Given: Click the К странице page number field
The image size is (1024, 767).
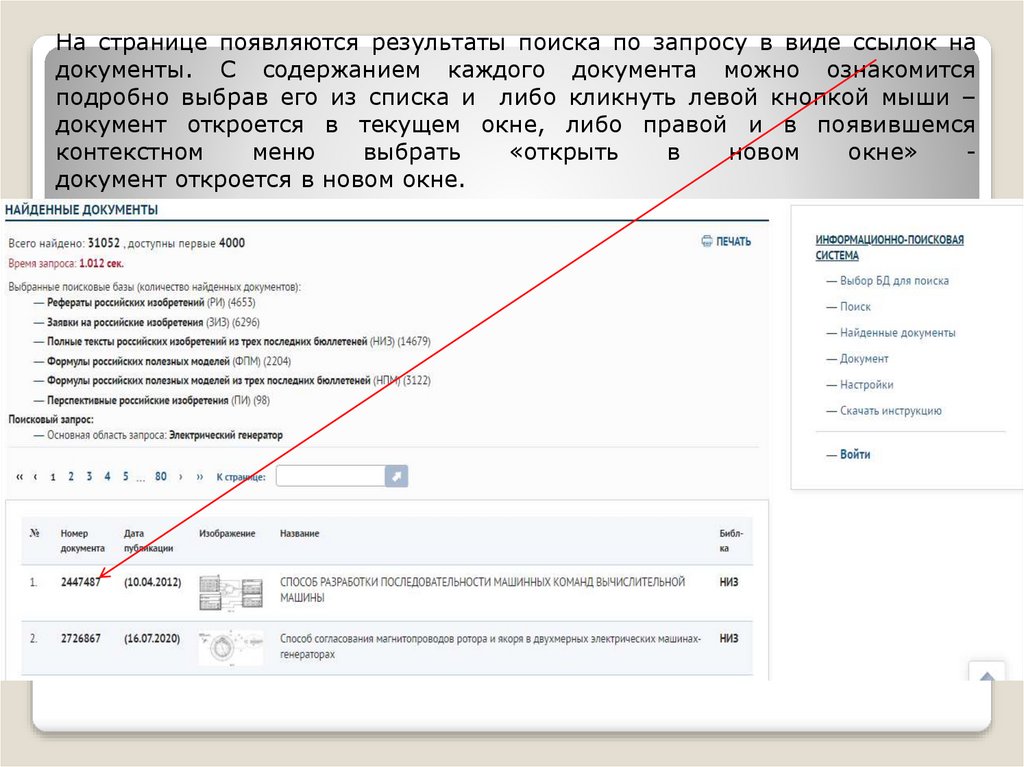Looking at the screenshot, I should (x=330, y=476).
